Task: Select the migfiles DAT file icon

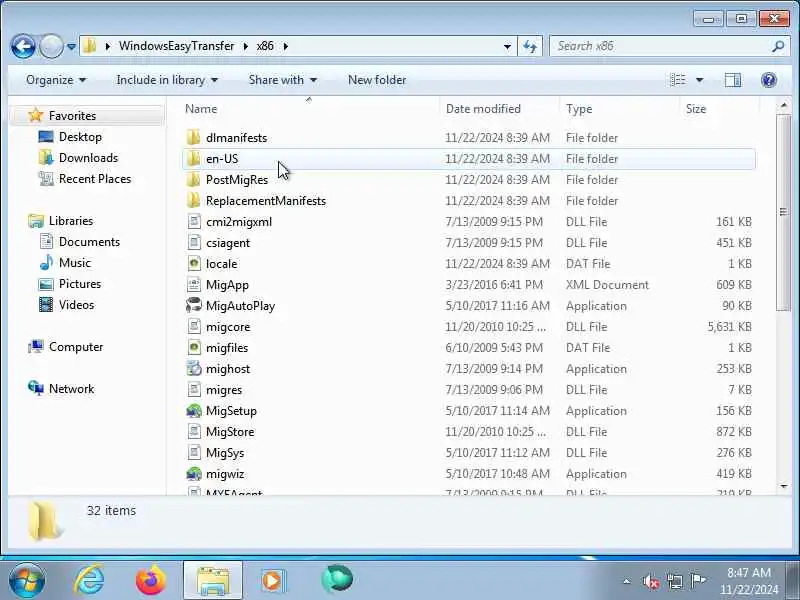Action: coord(193,347)
